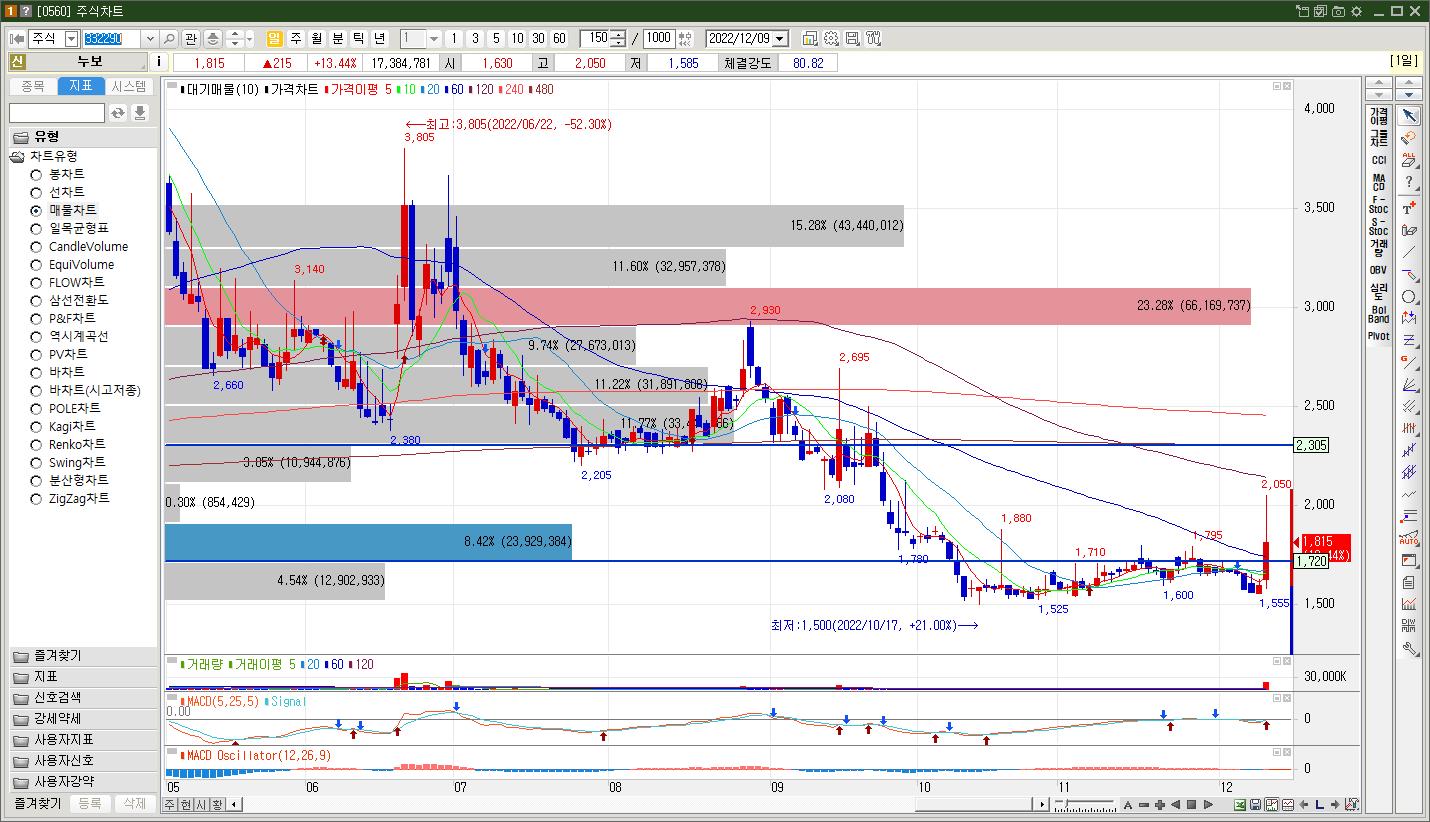Click the OBV indicator shortcut button
1430x822 pixels.
[x=1379, y=270]
